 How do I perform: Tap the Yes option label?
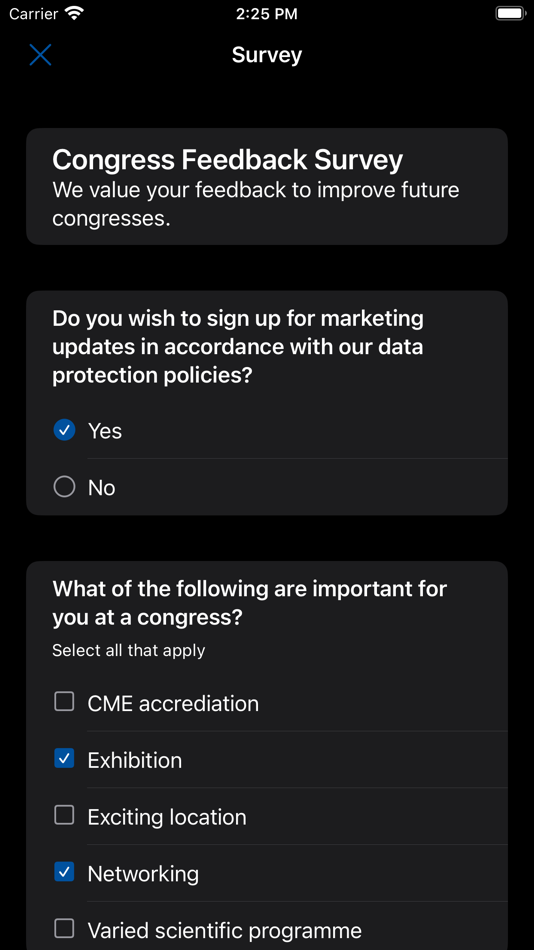105,431
